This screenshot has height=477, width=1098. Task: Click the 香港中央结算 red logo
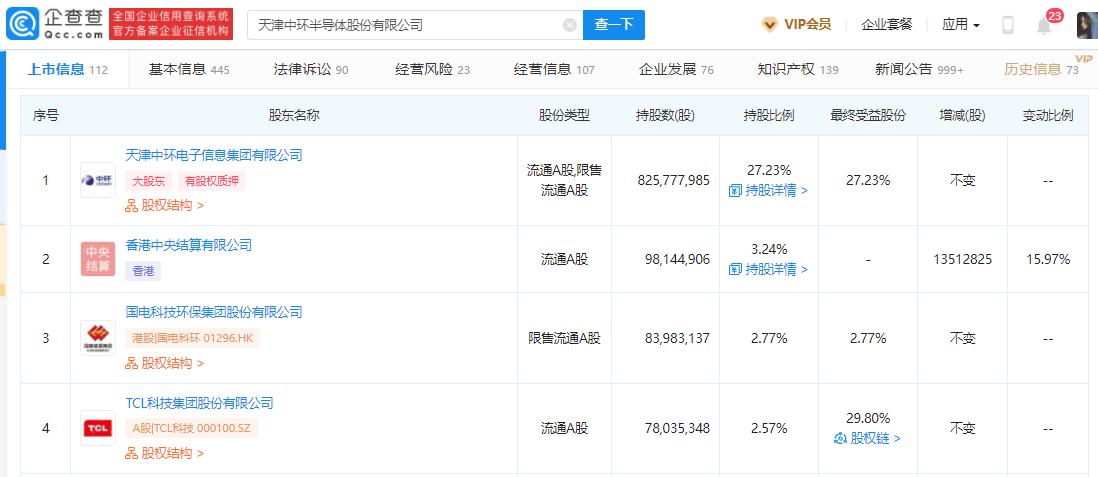coord(98,259)
